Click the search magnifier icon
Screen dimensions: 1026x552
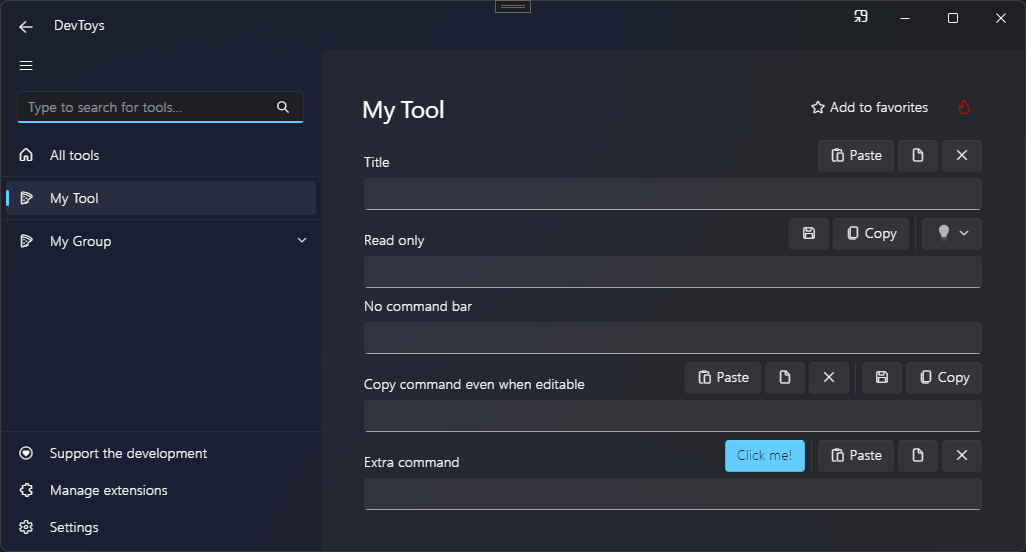(283, 107)
